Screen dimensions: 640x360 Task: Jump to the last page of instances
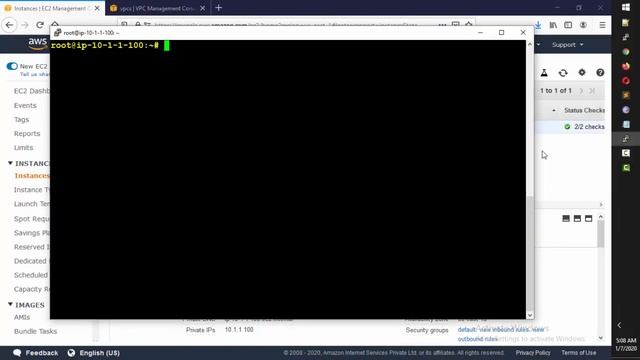pyautogui.click(x=592, y=91)
